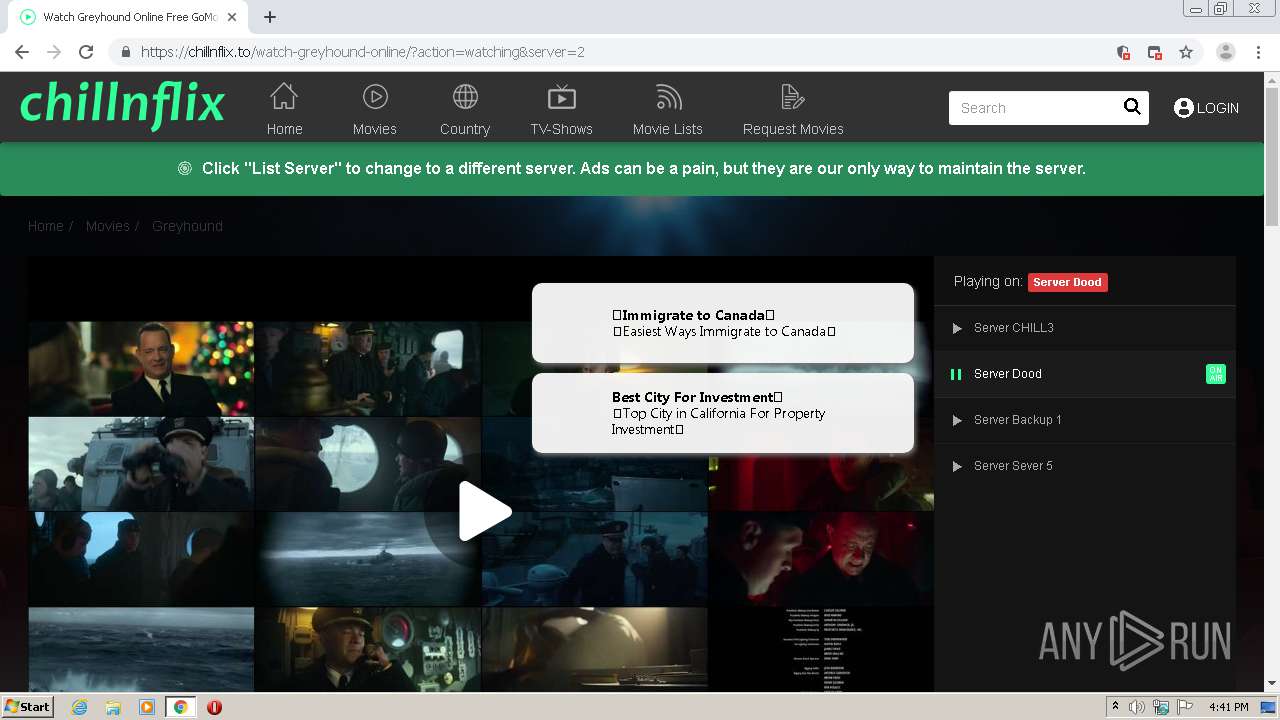Open the Request Movies icon
The image size is (1280, 720).
793,97
